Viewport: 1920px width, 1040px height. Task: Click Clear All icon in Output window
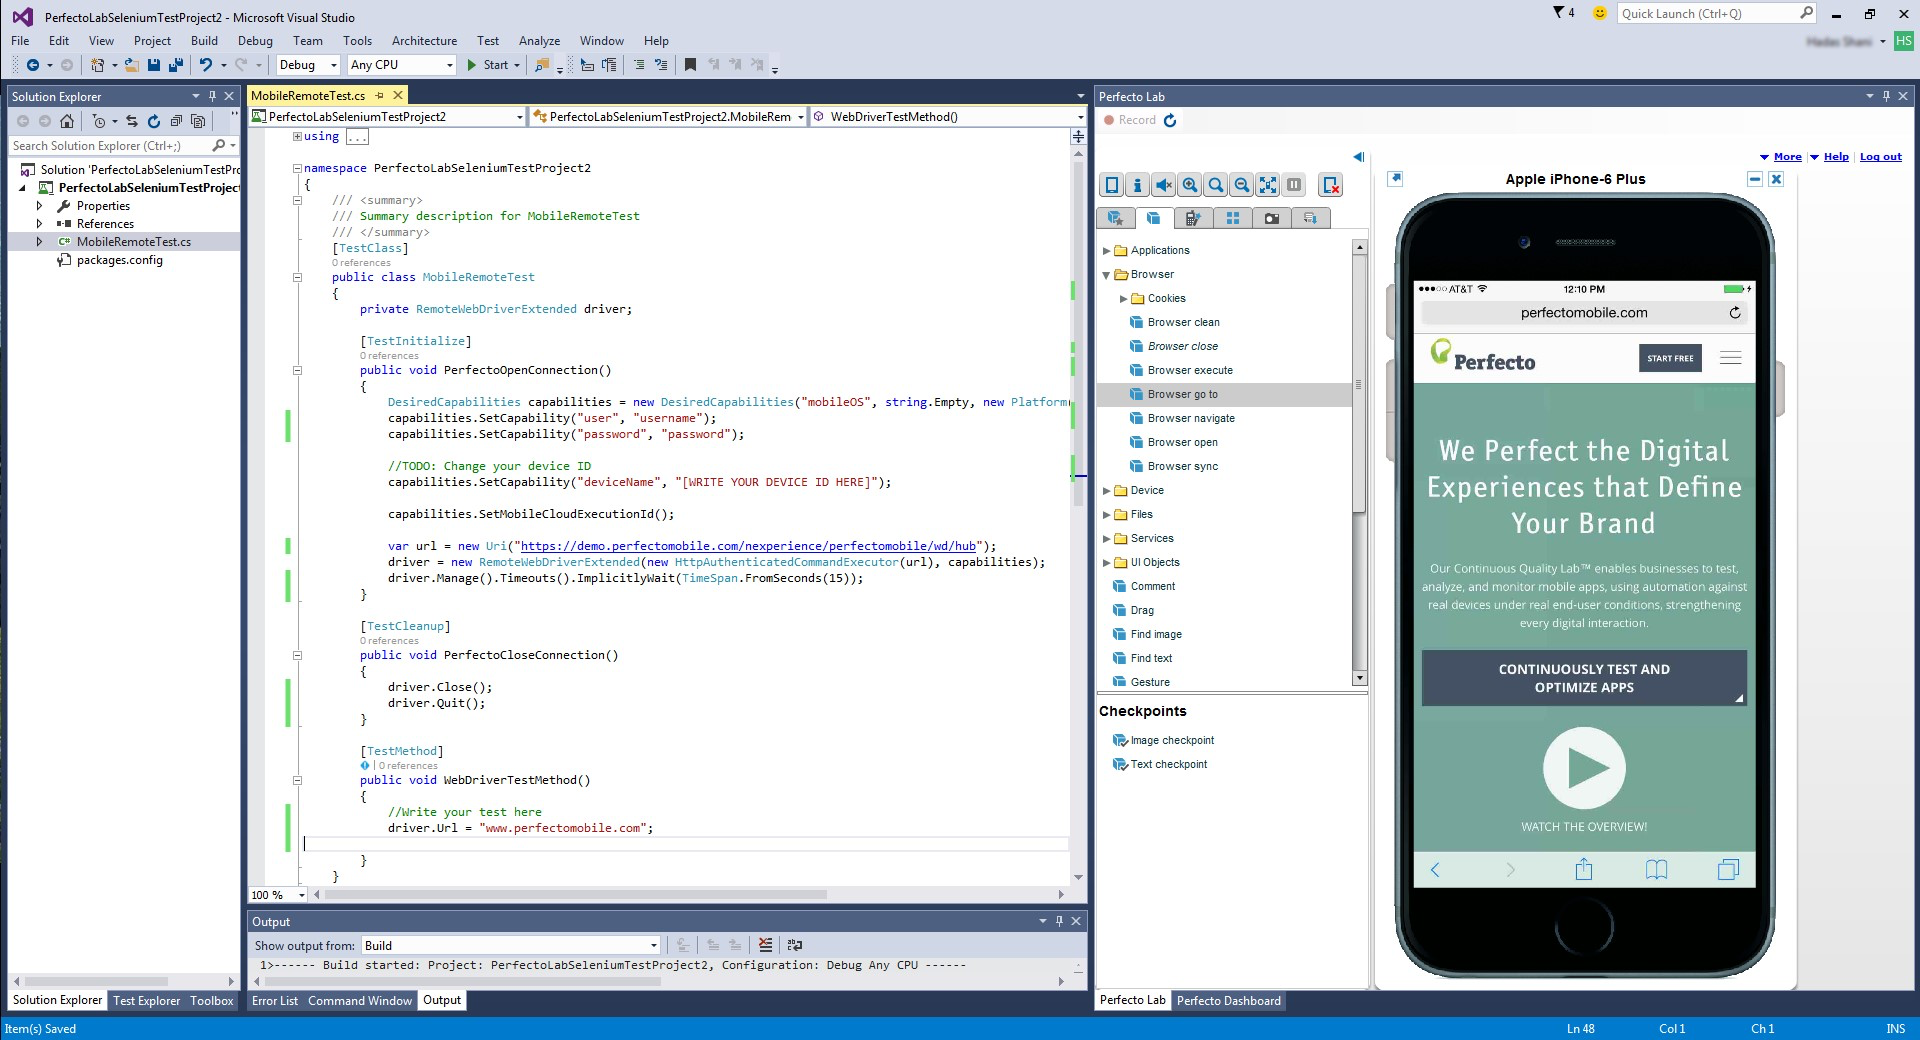[765, 945]
